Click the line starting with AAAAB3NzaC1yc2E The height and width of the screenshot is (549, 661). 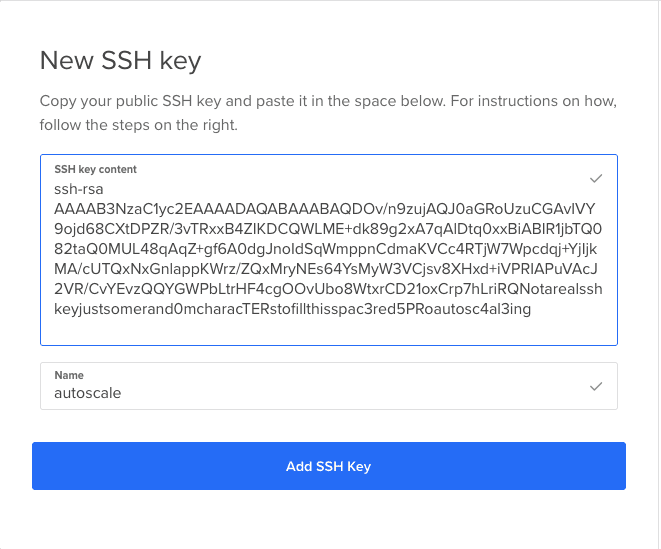click(x=325, y=209)
